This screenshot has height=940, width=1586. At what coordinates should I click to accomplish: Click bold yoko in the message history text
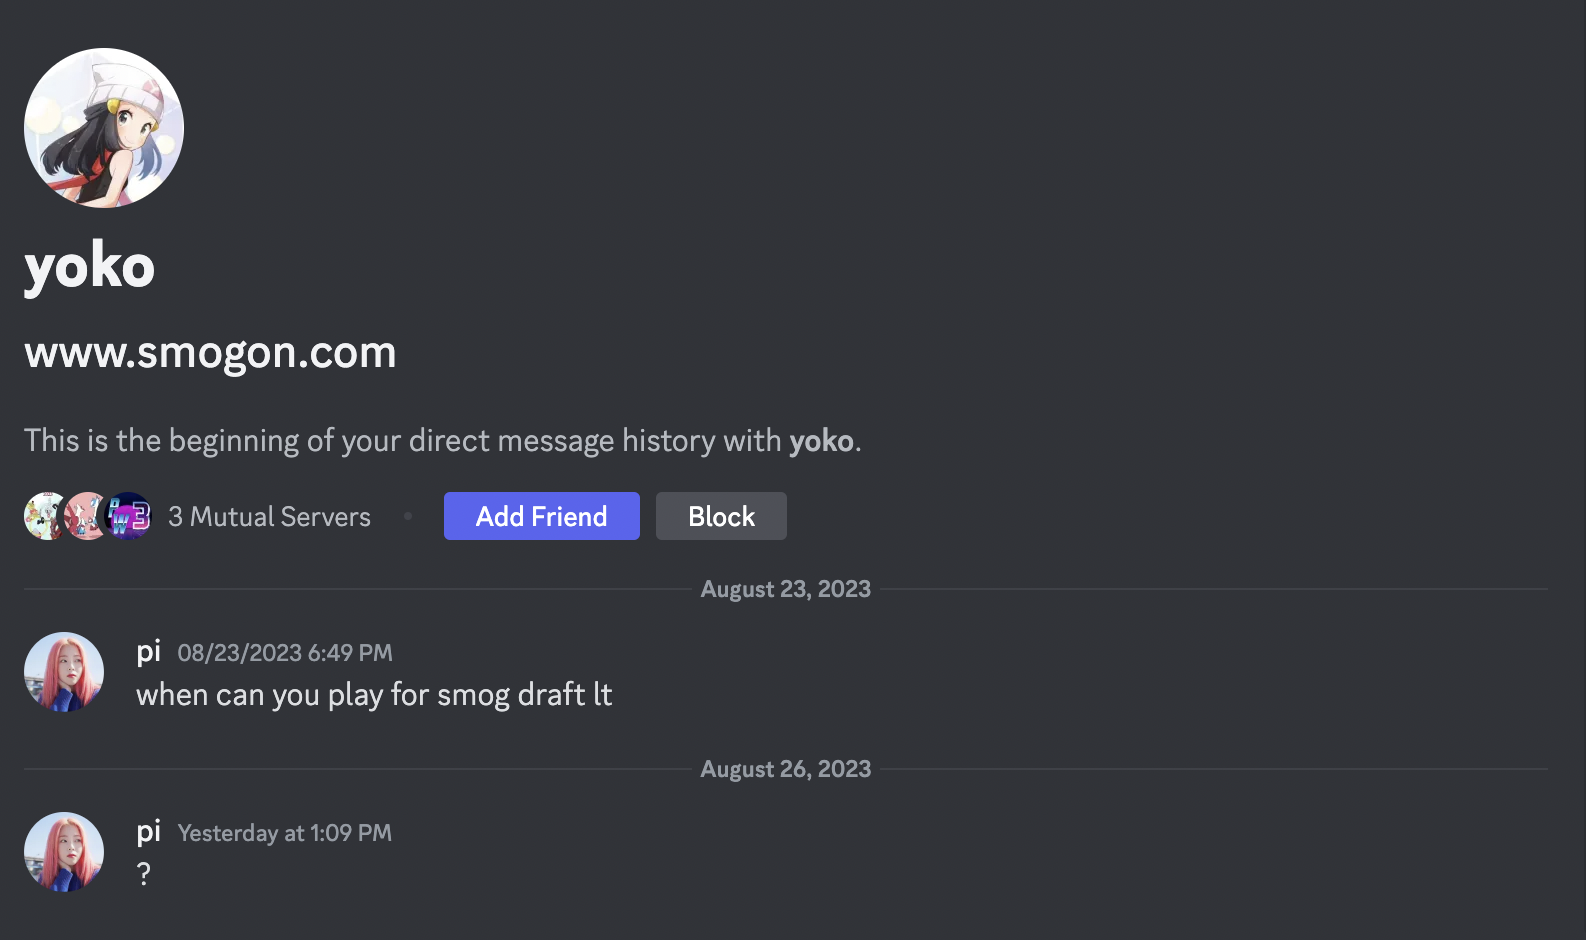point(821,441)
